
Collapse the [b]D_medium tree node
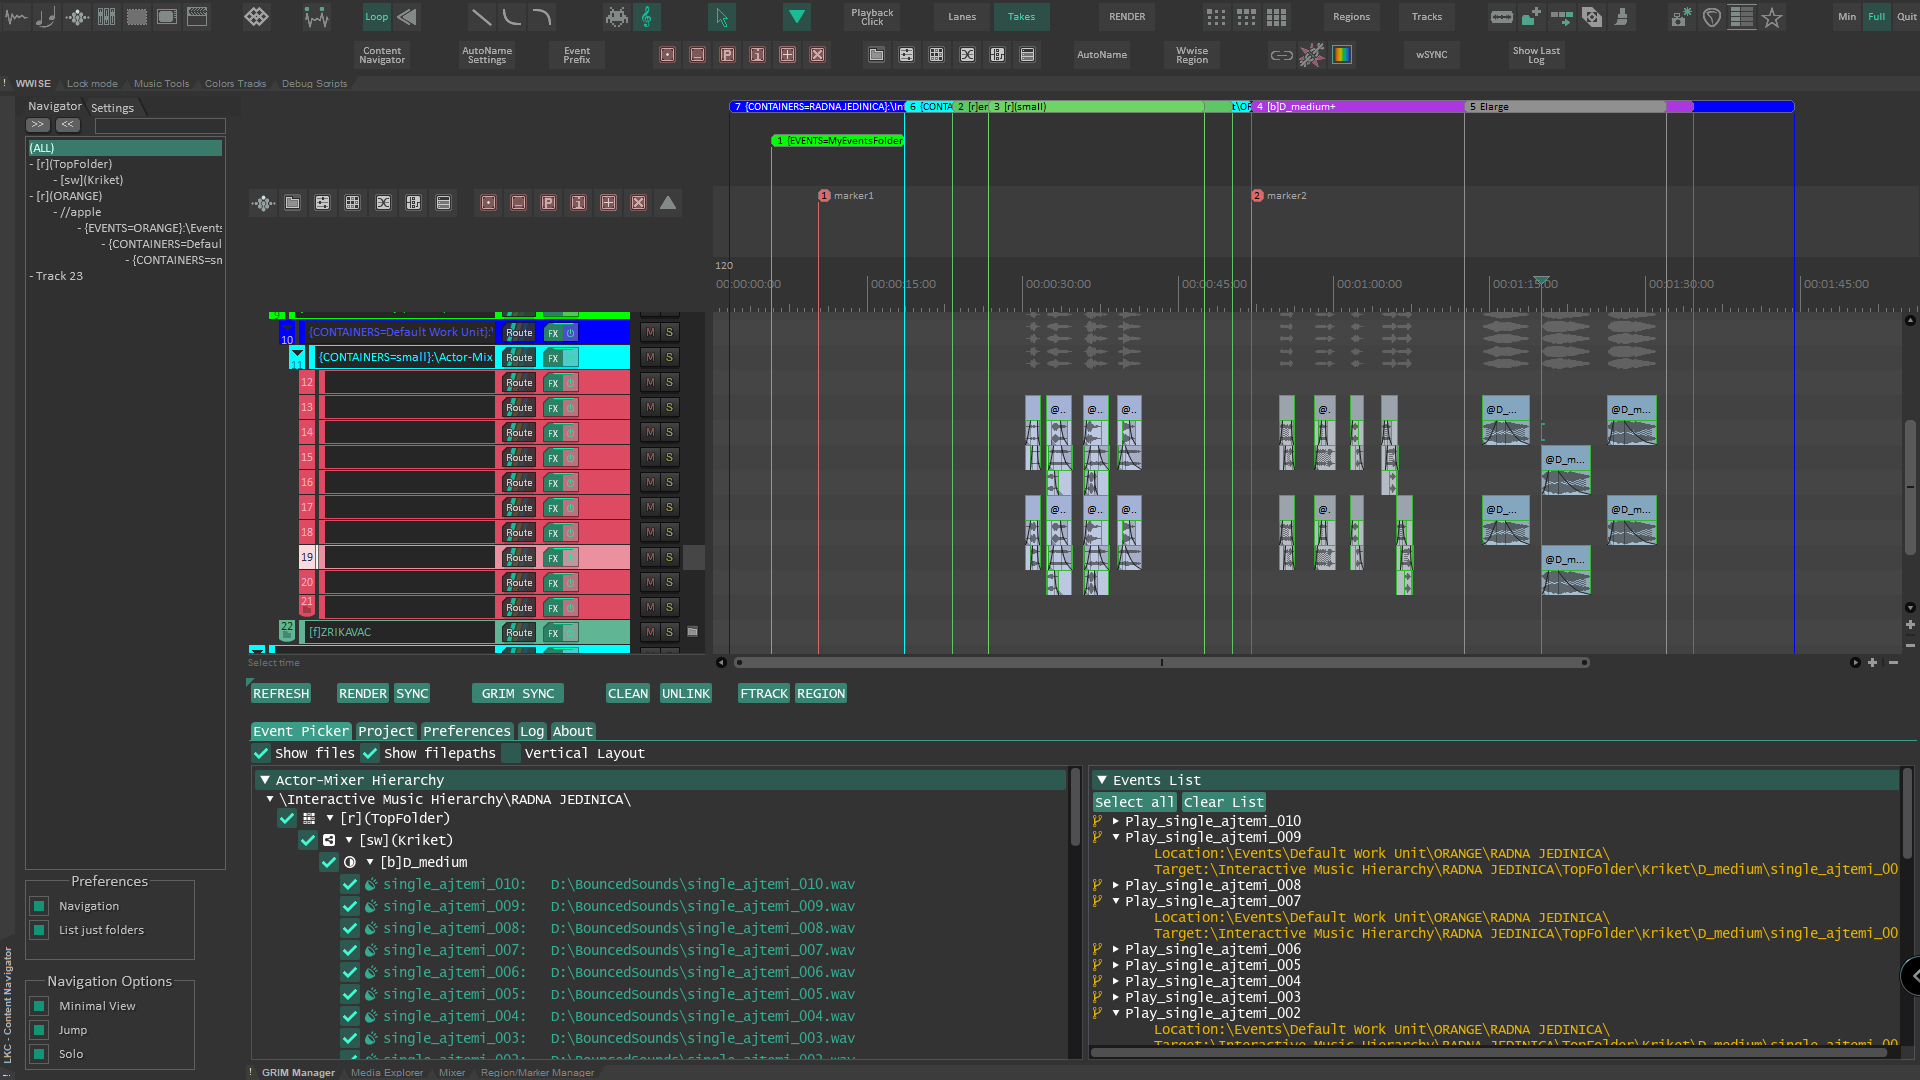point(370,862)
